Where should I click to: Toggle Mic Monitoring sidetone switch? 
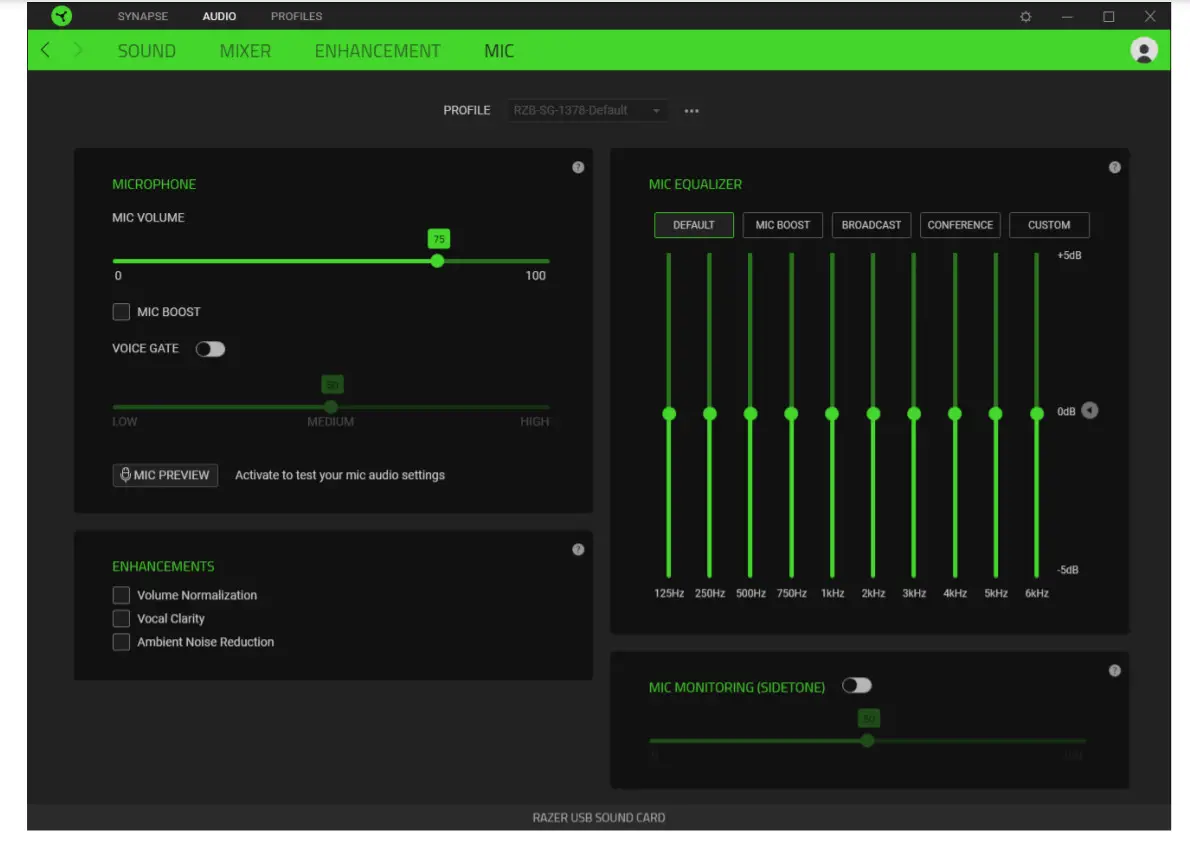(x=857, y=685)
